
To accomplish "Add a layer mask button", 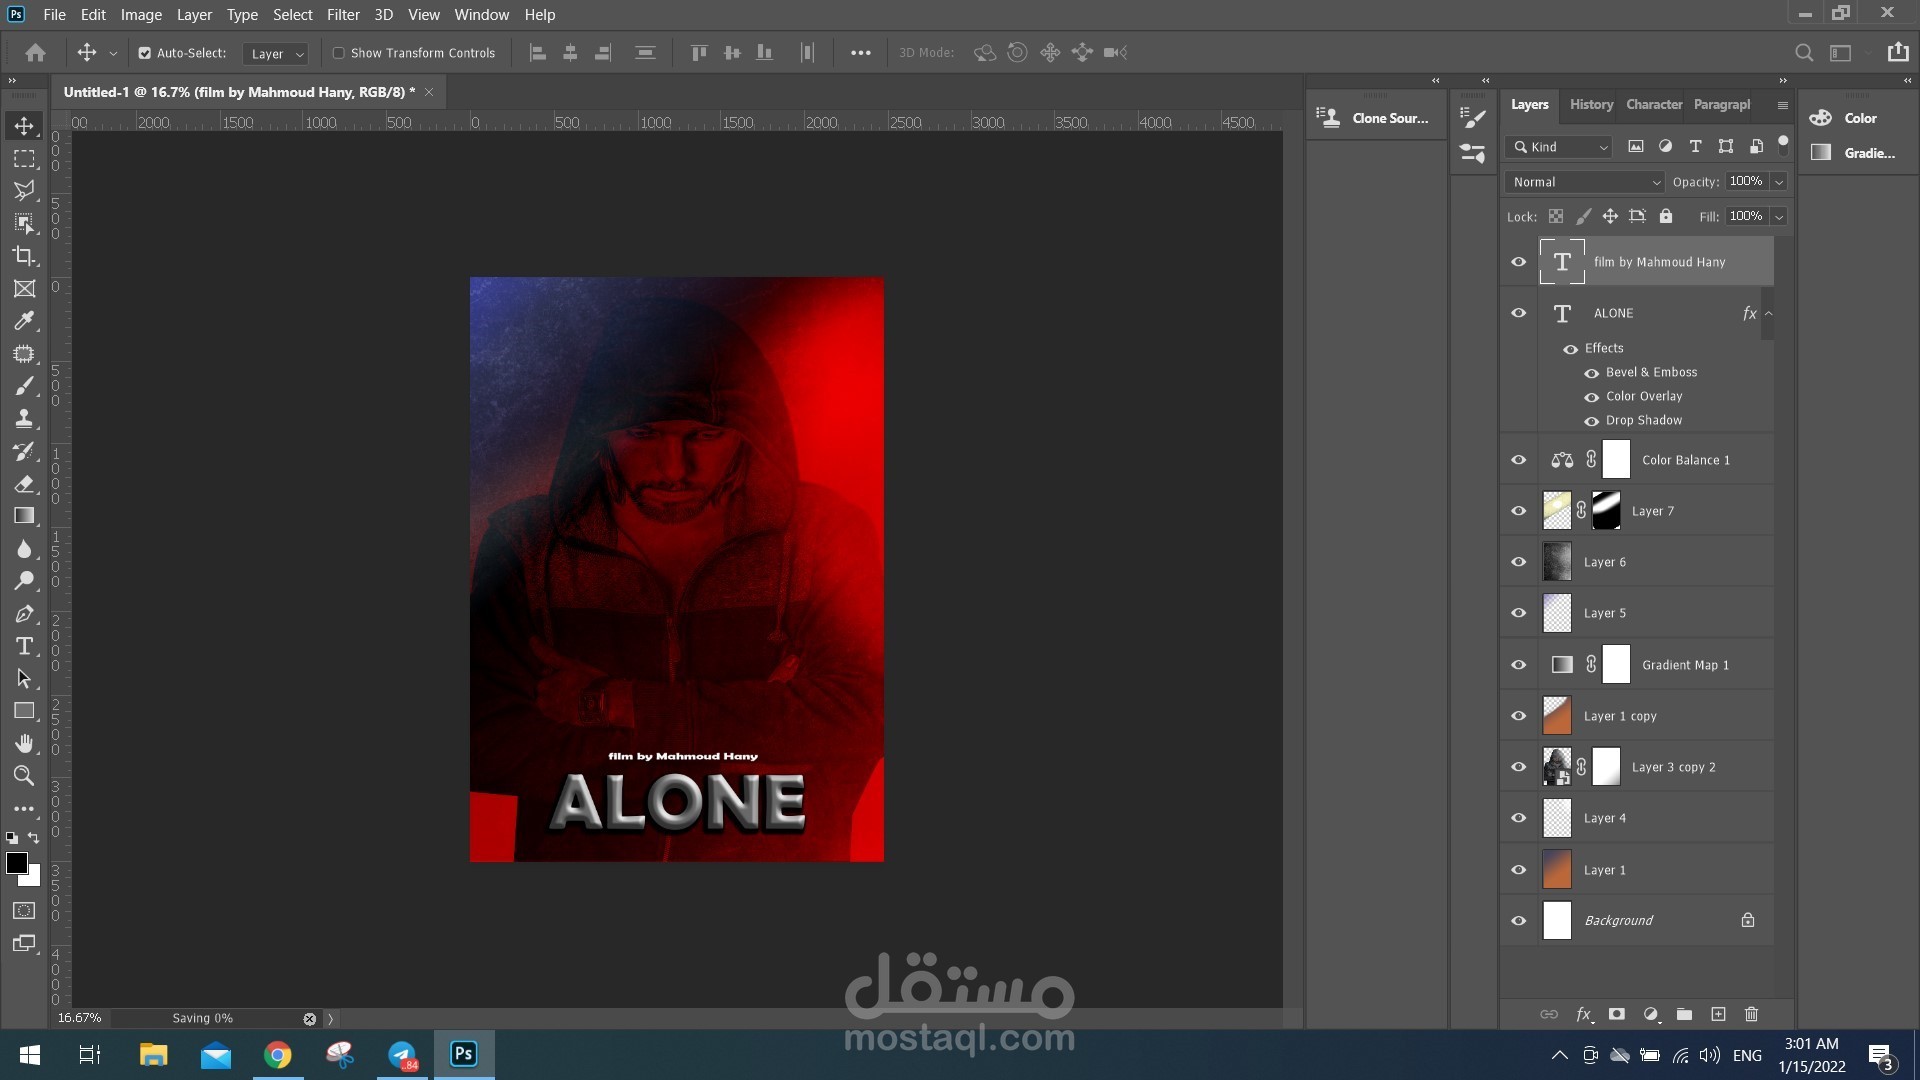I will tap(1616, 1014).
